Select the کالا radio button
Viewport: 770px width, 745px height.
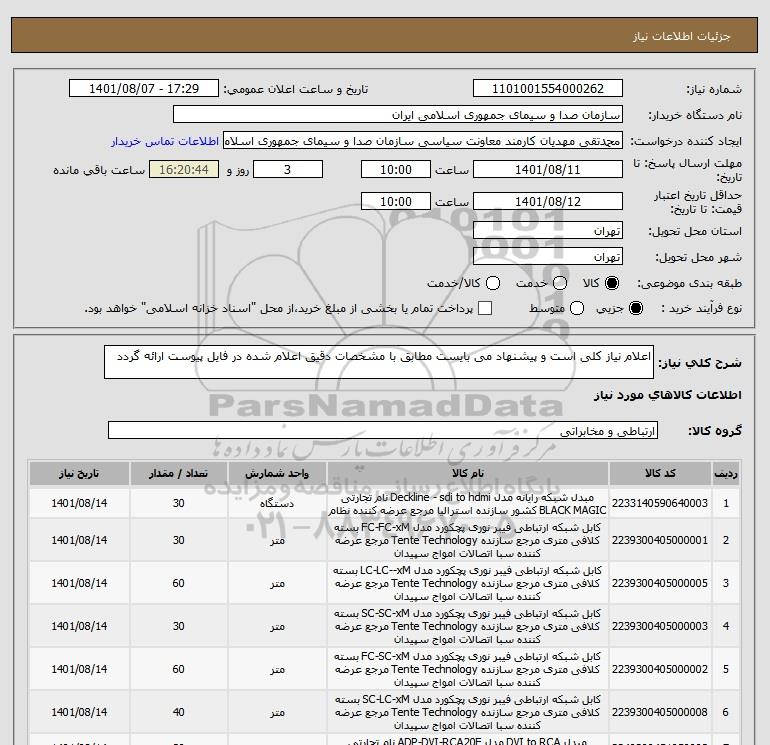tap(612, 283)
